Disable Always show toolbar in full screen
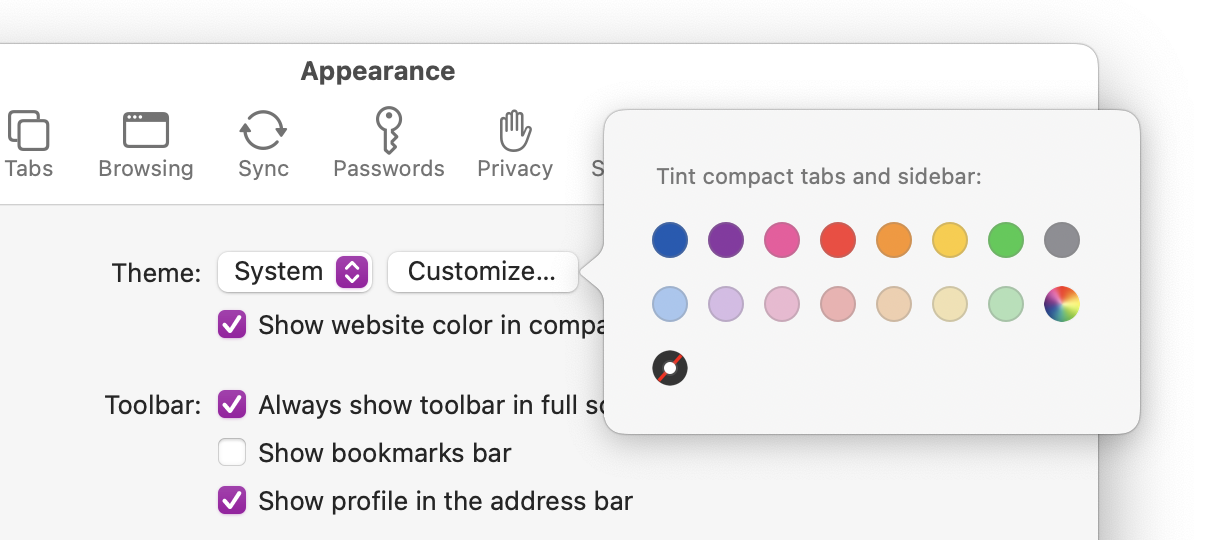Image resolution: width=1224 pixels, height=540 pixels. click(232, 405)
